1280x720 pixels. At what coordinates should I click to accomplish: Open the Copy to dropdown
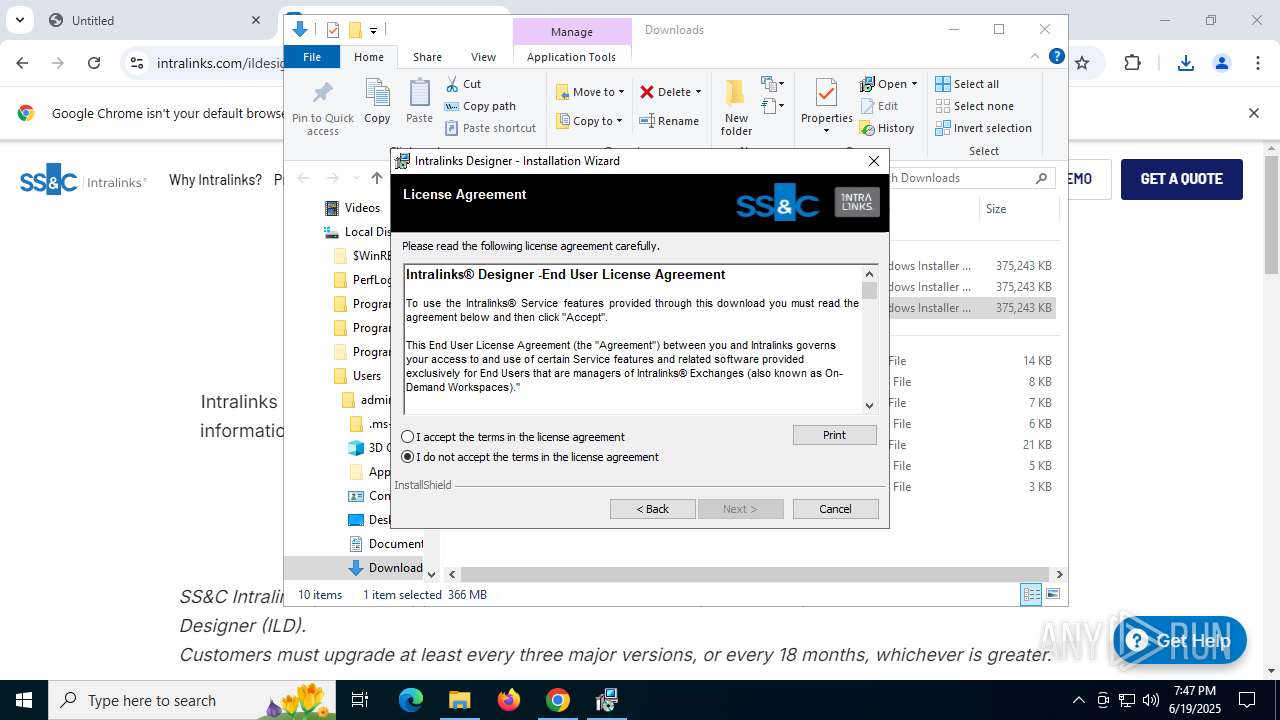click(589, 121)
